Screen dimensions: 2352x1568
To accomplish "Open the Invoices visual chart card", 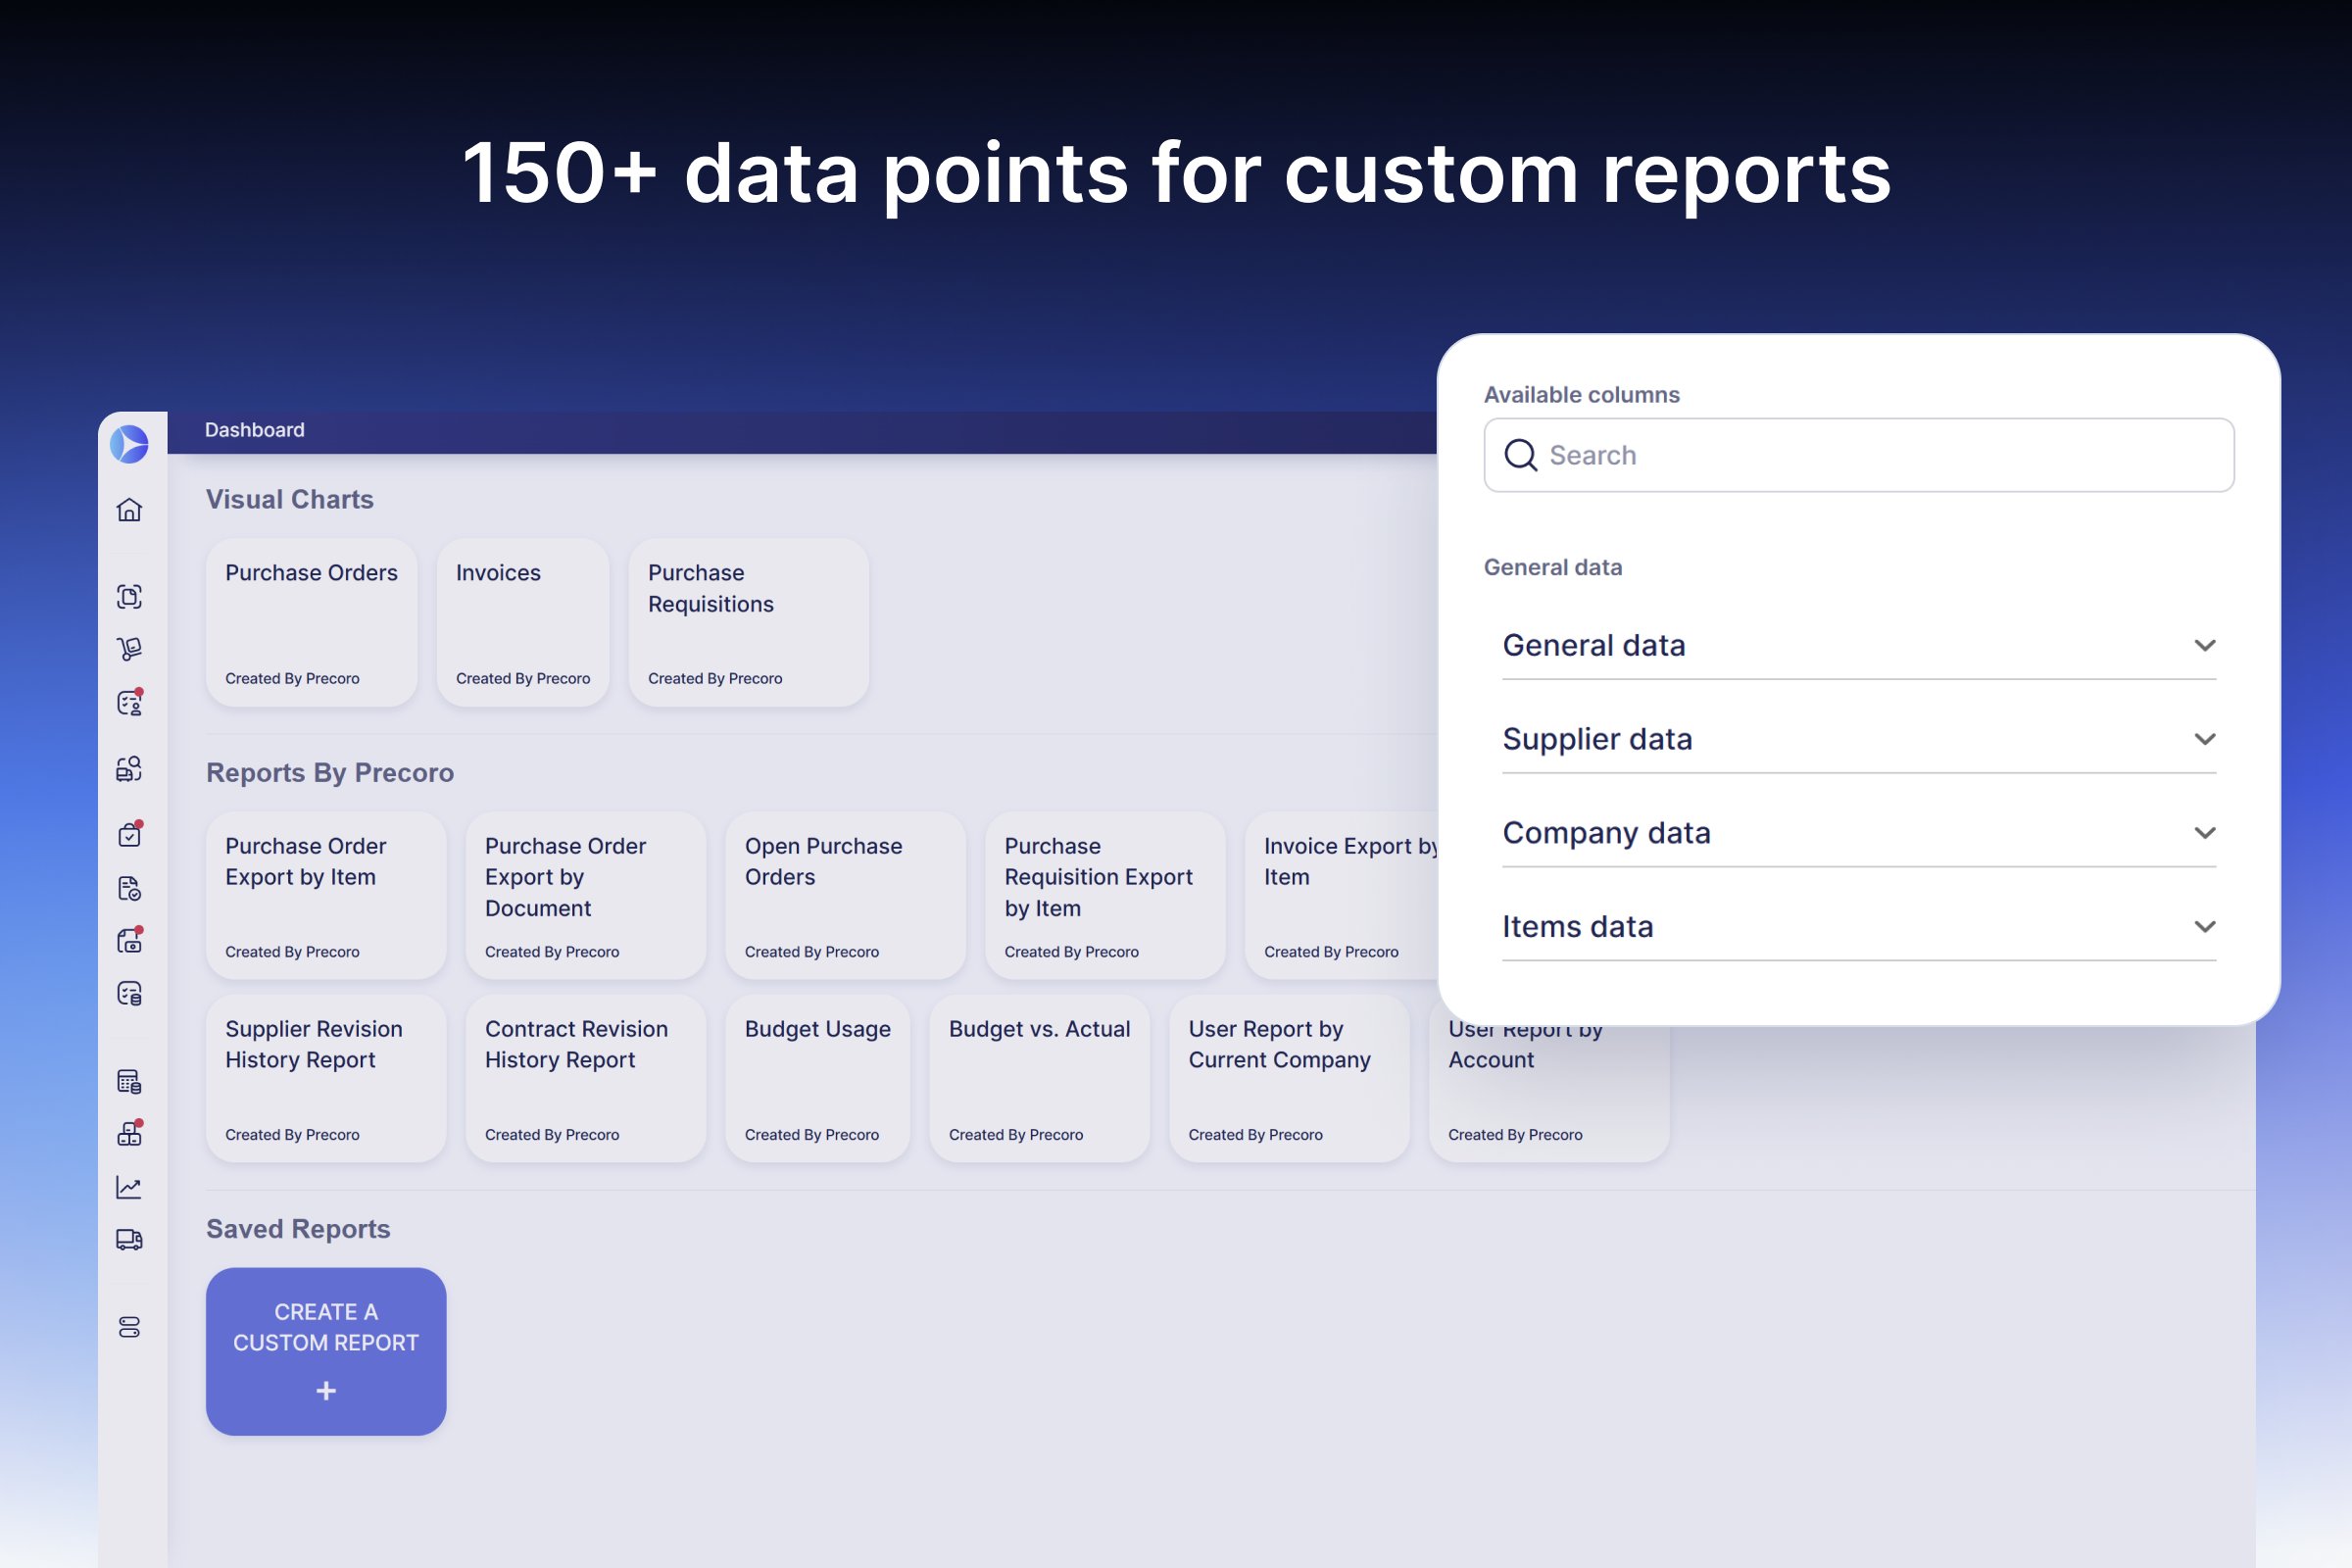I will click(x=523, y=622).
